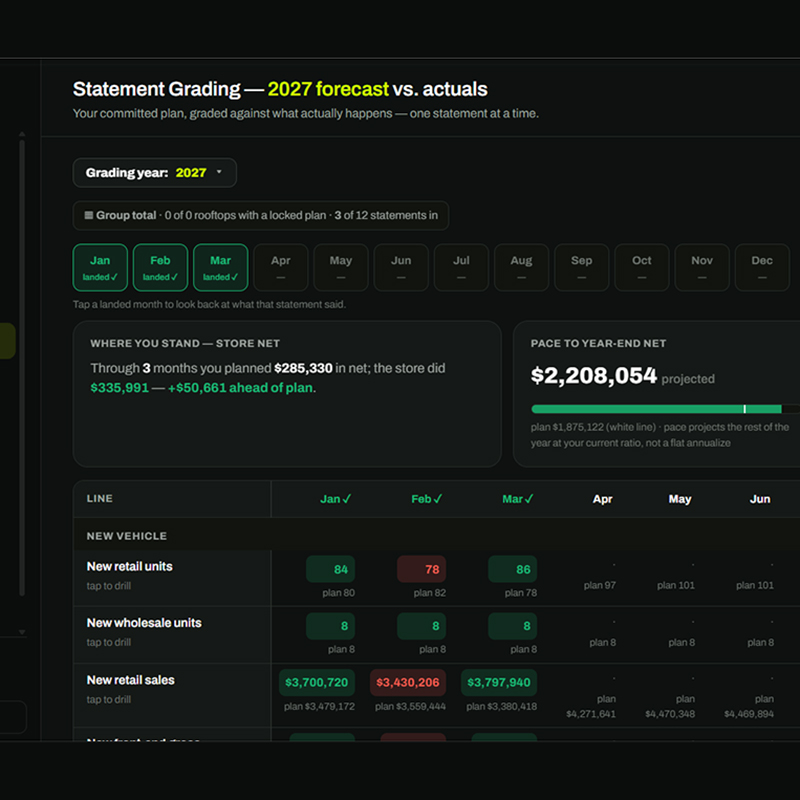Click the sidebar vertical scrollbar
The height and width of the screenshot is (800, 800).
(x=22, y=367)
